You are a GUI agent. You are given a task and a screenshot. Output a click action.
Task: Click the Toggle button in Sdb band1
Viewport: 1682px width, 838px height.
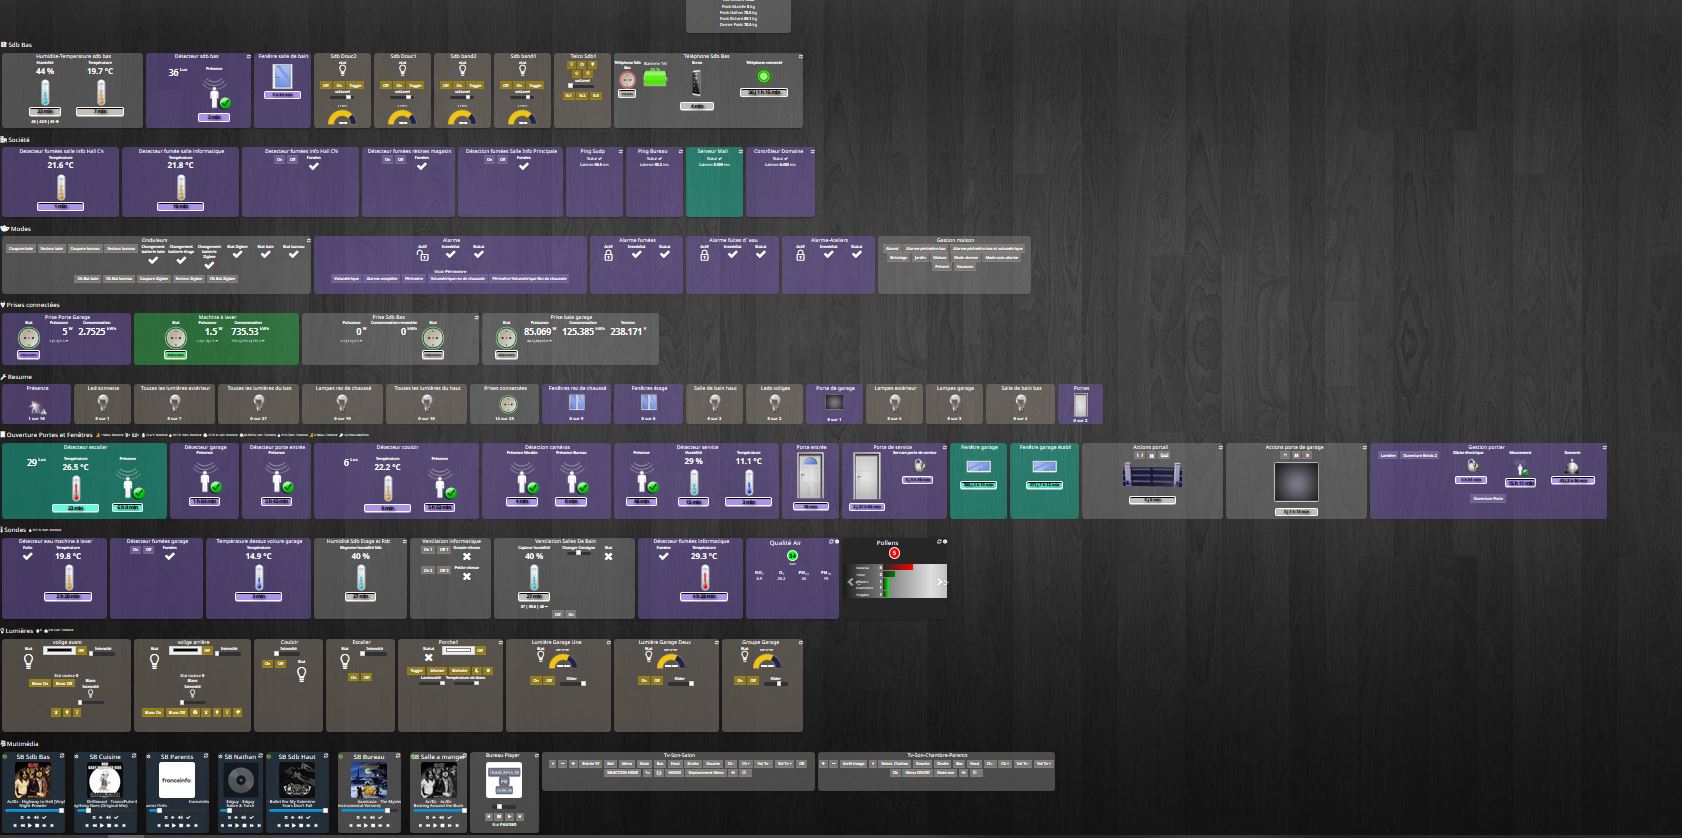point(535,86)
